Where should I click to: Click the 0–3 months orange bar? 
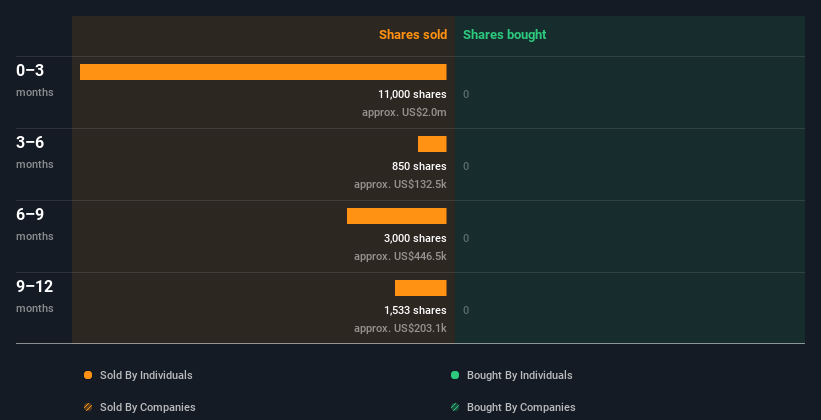[263, 72]
